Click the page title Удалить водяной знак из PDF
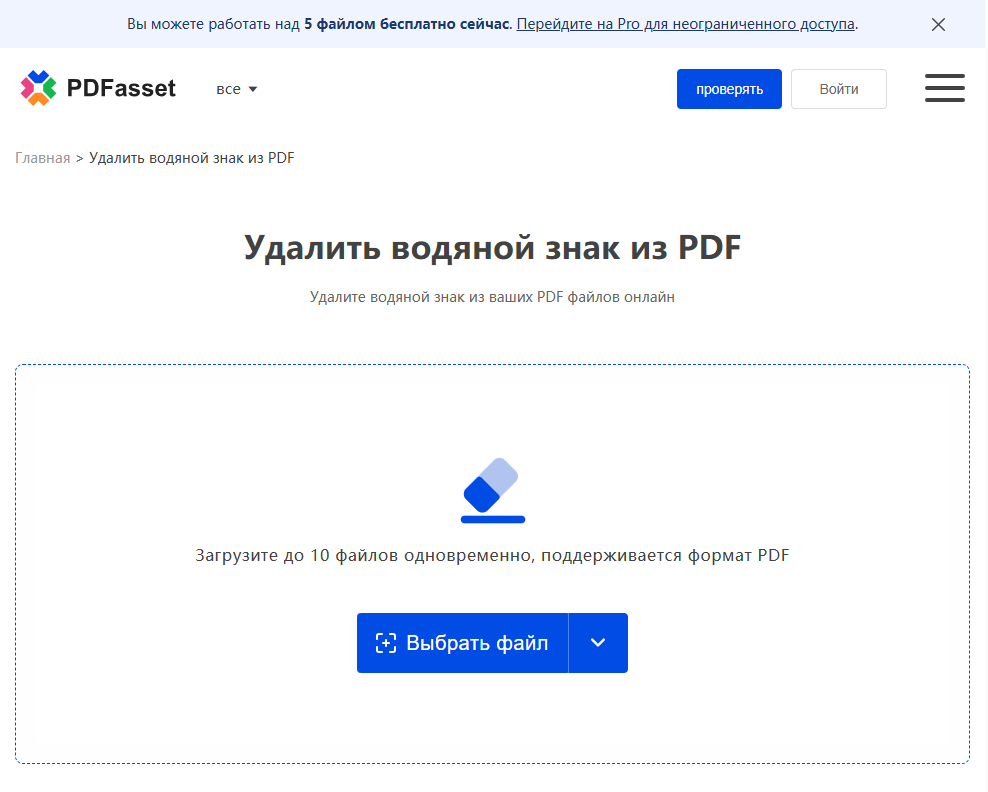988x792 pixels. (x=493, y=246)
